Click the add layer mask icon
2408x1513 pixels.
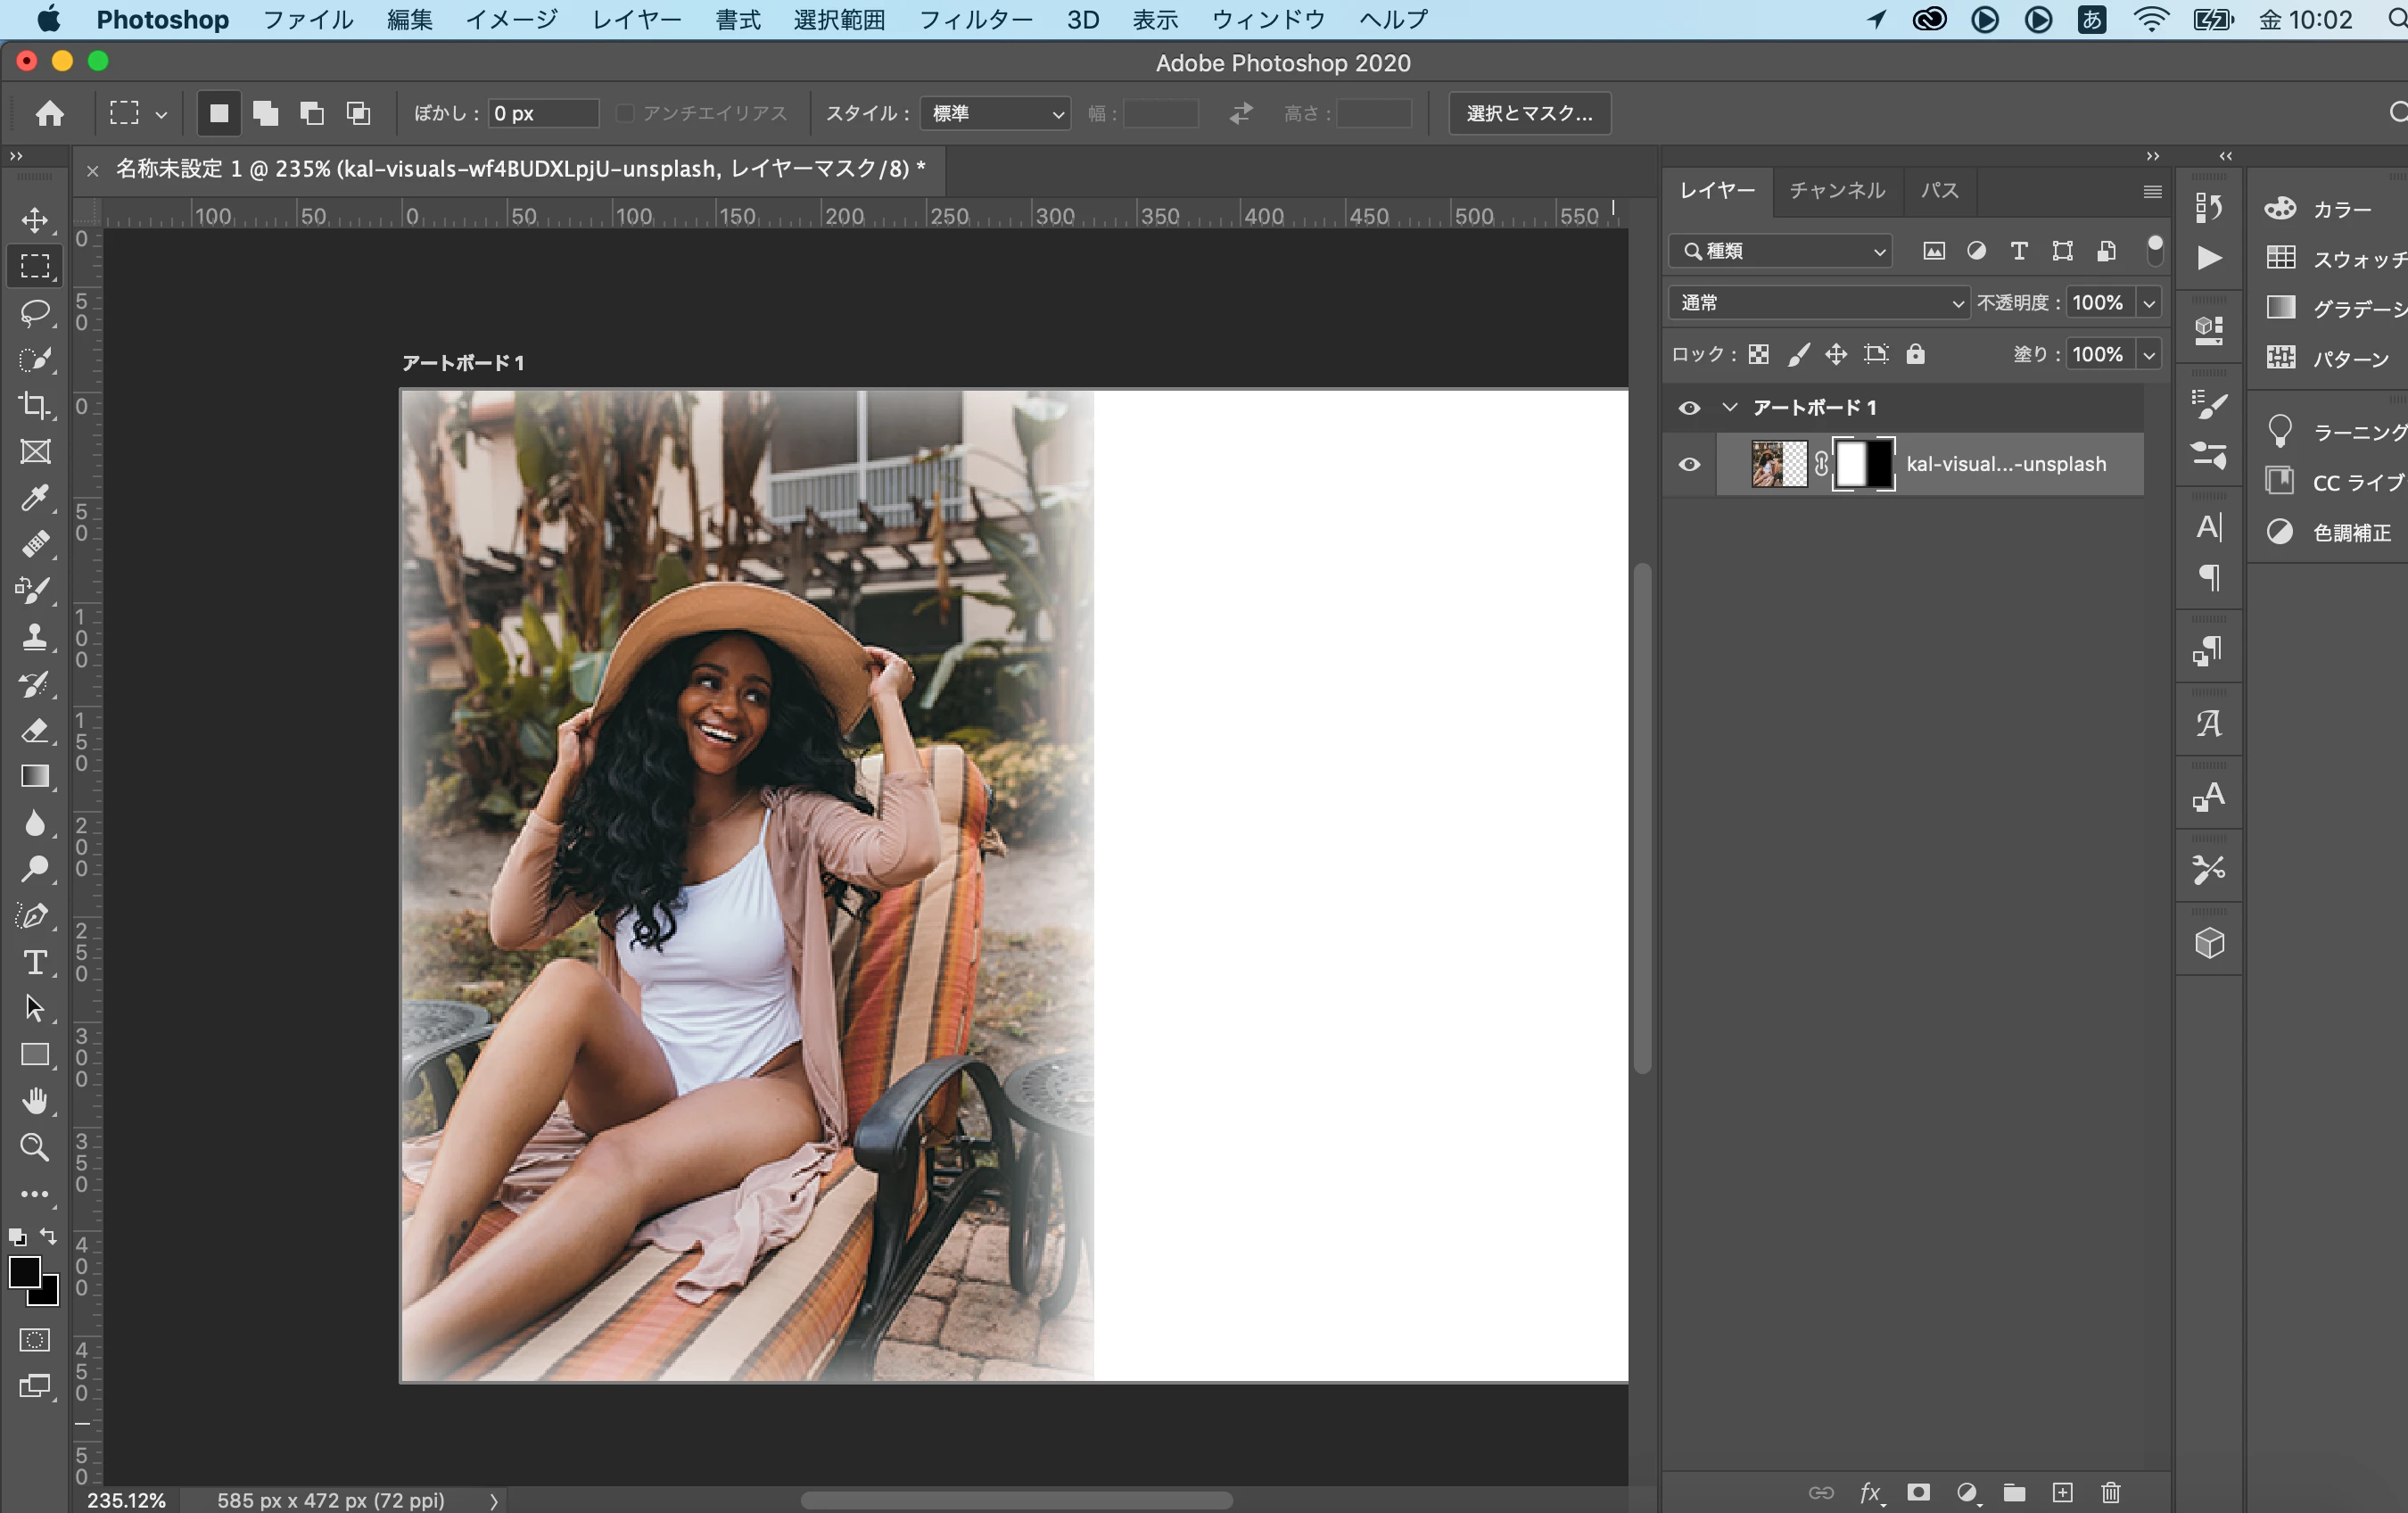tap(1918, 1492)
